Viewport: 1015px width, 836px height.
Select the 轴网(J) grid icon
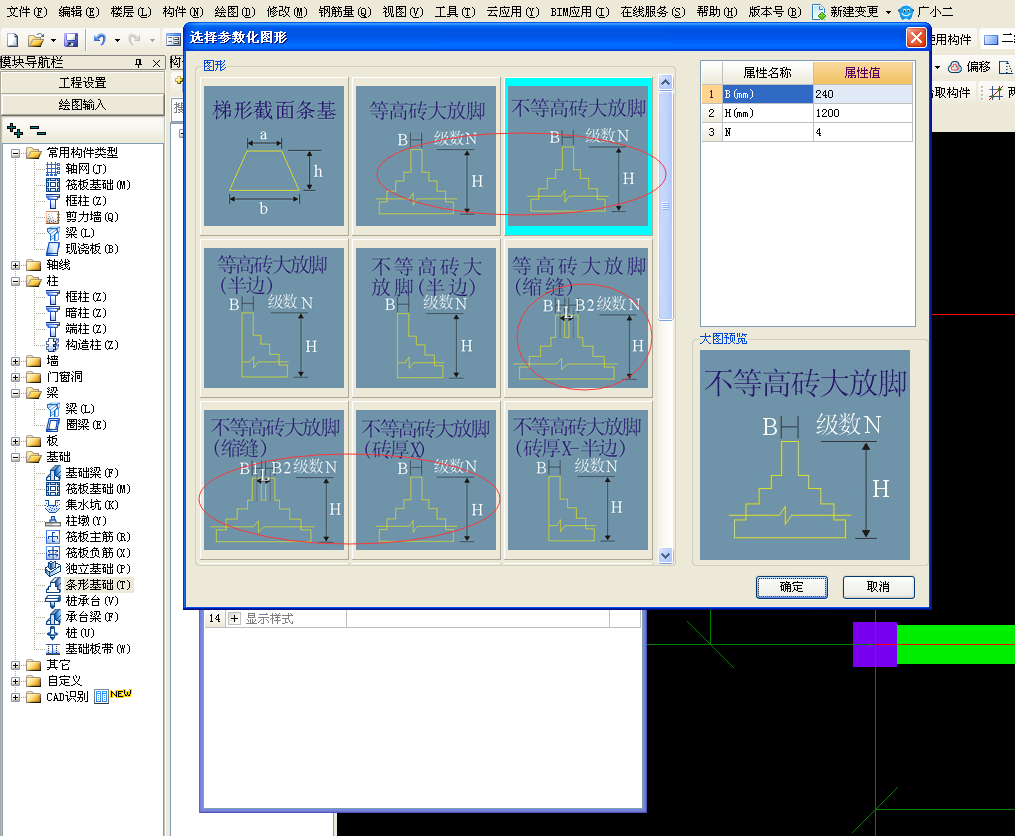tap(53, 169)
